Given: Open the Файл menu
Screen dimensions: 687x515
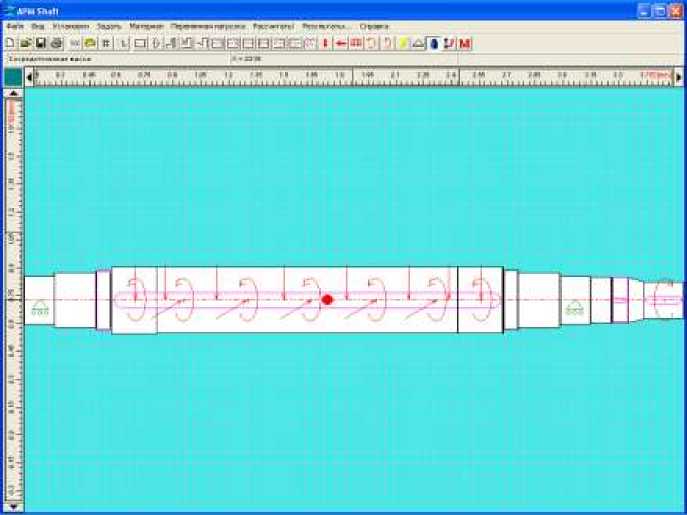Looking at the screenshot, I should point(15,26).
